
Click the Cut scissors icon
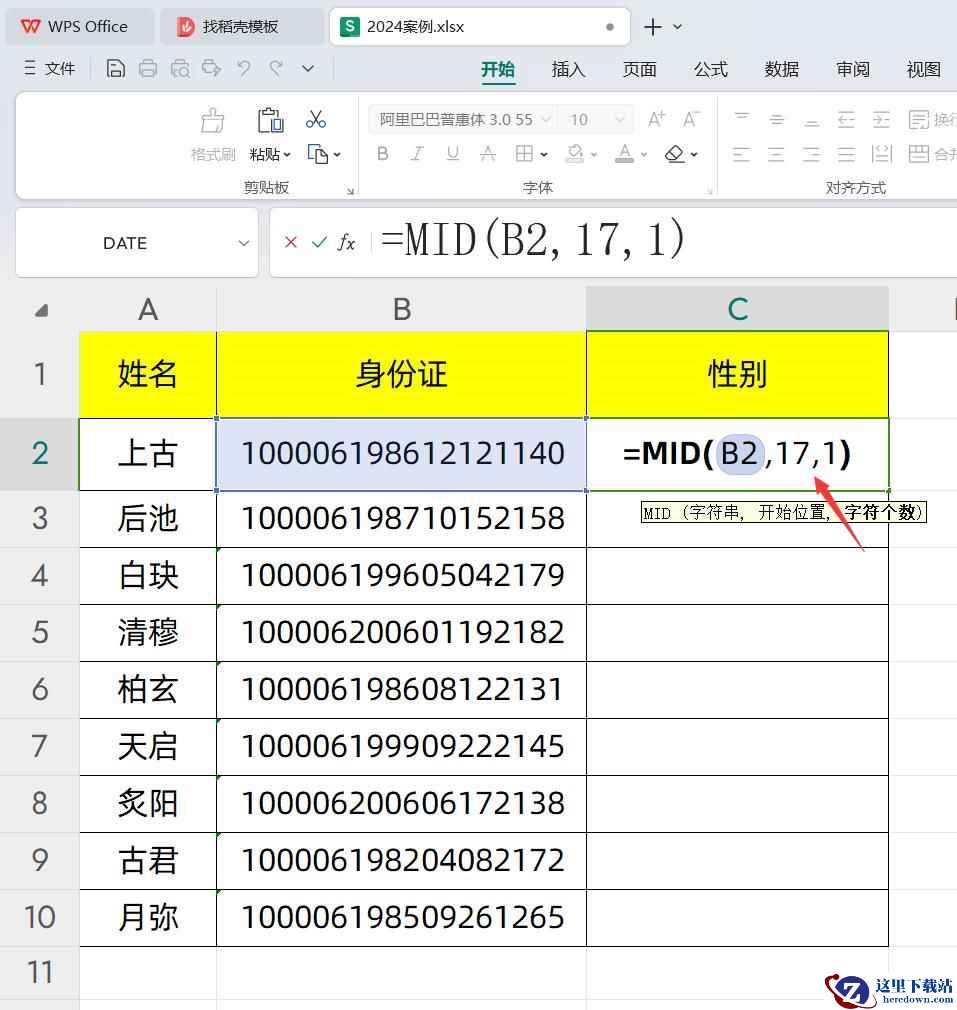[316, 120]
